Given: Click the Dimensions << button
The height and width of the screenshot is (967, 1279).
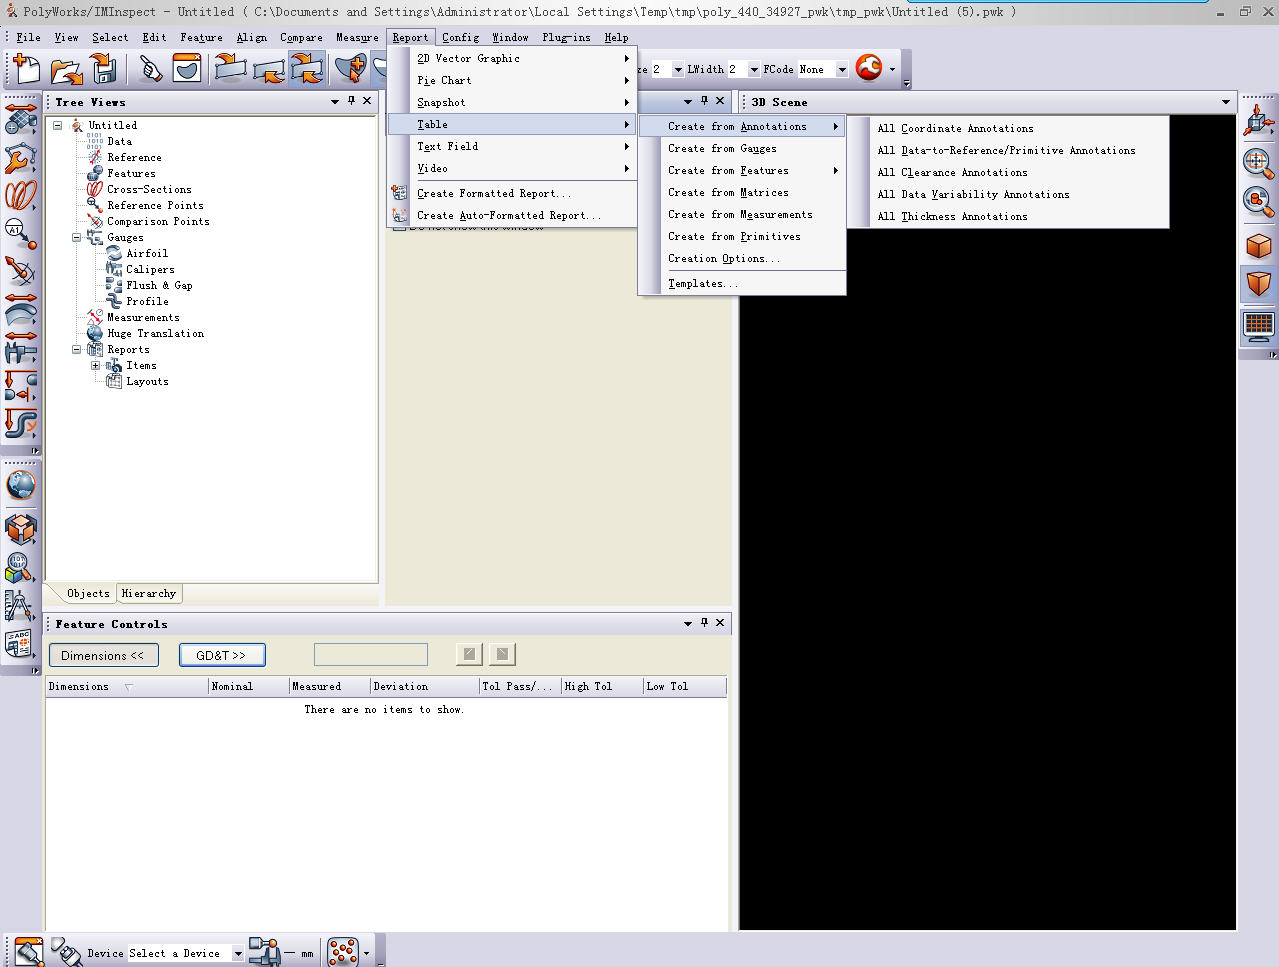Looking at the screenshot, I should pyautogui.click(x=102, y=655).
